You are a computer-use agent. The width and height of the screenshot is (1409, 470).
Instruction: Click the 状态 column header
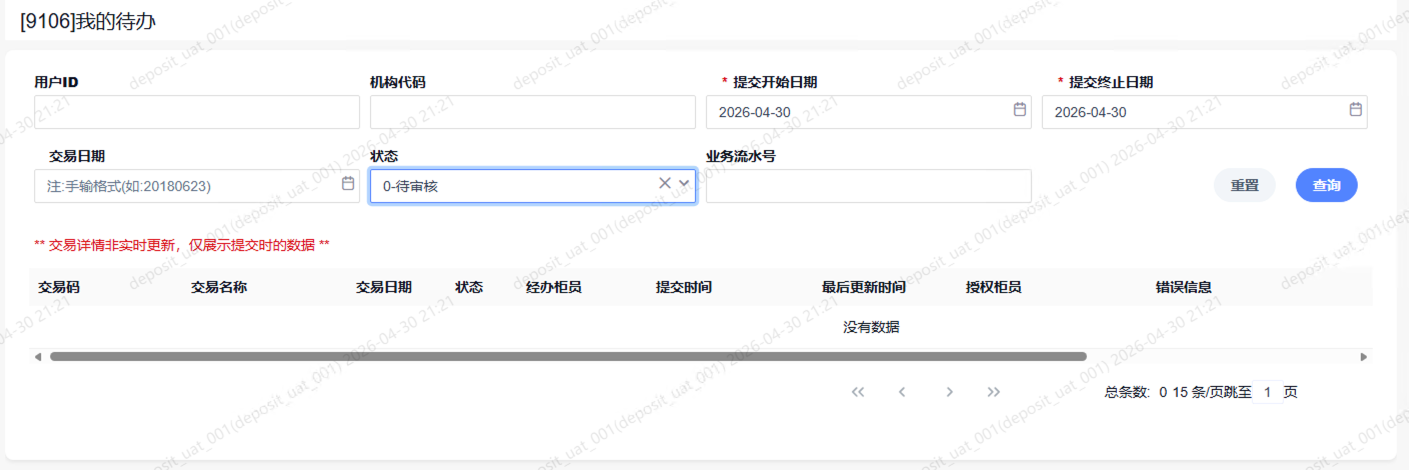coord(469,287)
